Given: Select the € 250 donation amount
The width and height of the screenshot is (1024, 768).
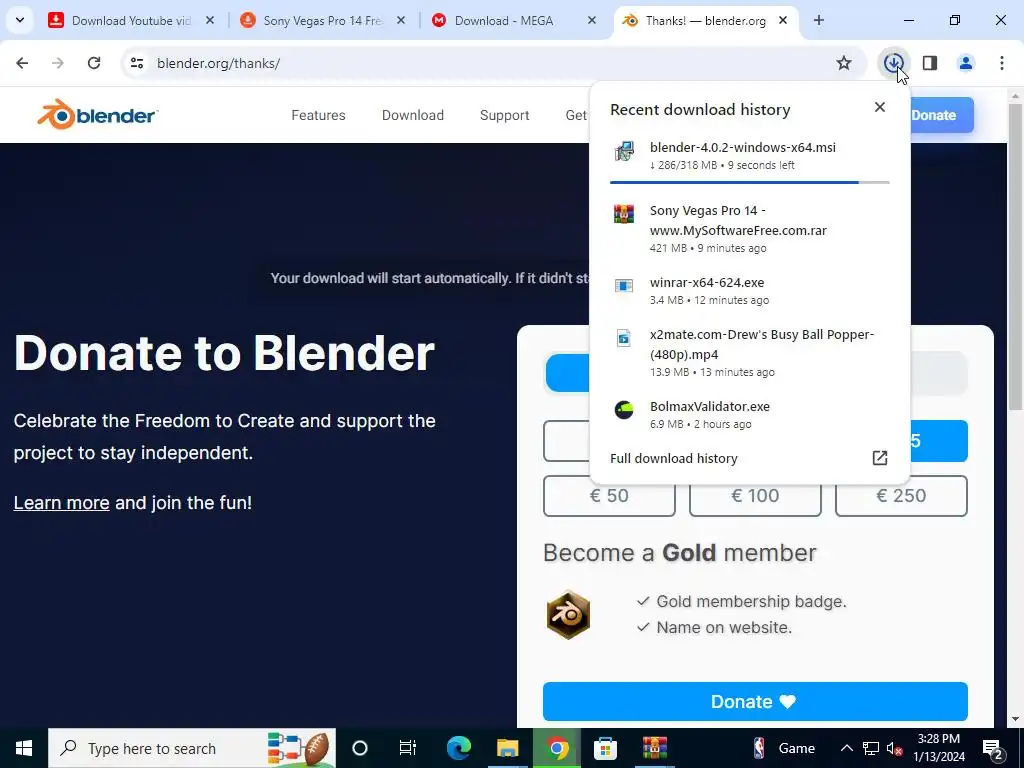Looking at the screenshot, I should 901,496.
